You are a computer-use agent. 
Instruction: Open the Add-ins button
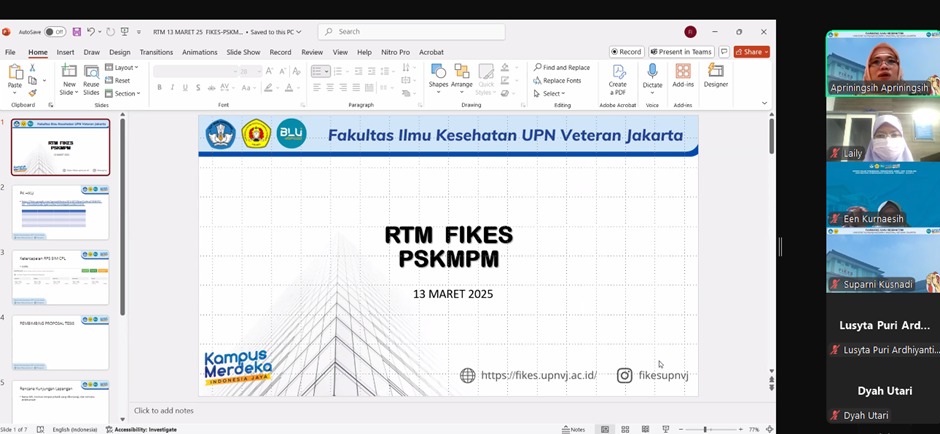pos(683,76)
